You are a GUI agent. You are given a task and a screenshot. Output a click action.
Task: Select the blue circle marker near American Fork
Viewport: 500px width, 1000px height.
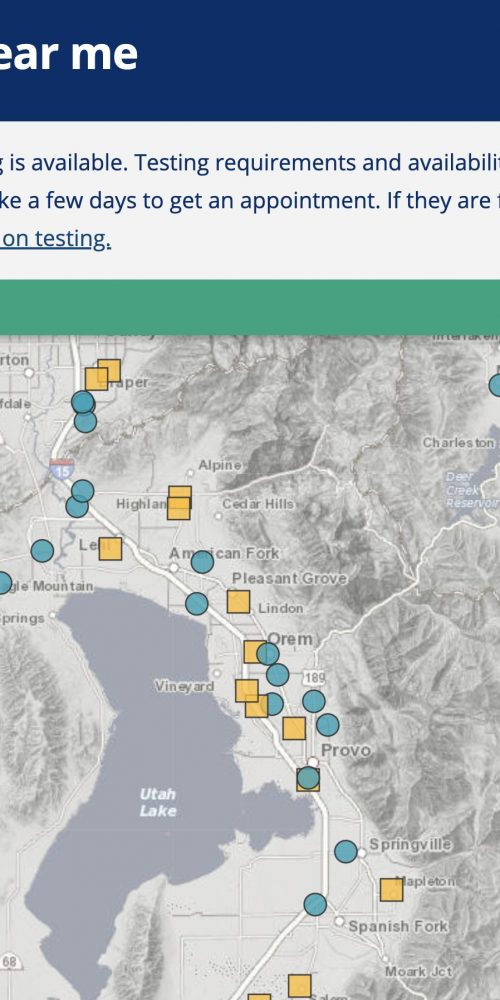[x=202, y=562]
